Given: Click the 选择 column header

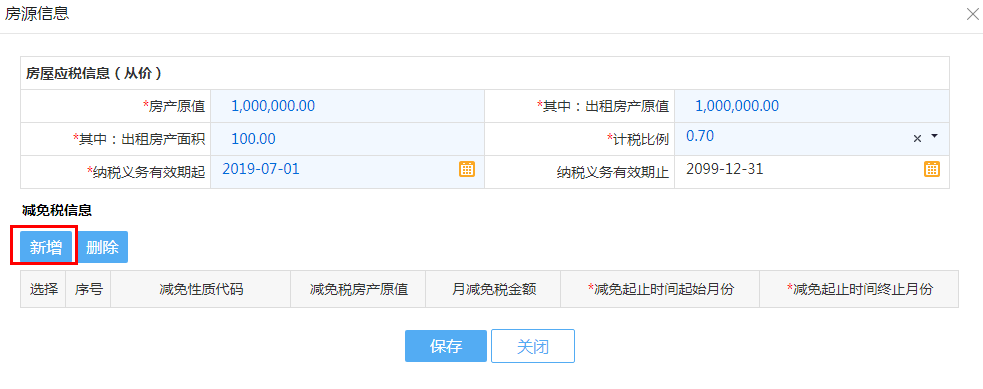Looking at the screenshot, I should click(x=43, y=289).
